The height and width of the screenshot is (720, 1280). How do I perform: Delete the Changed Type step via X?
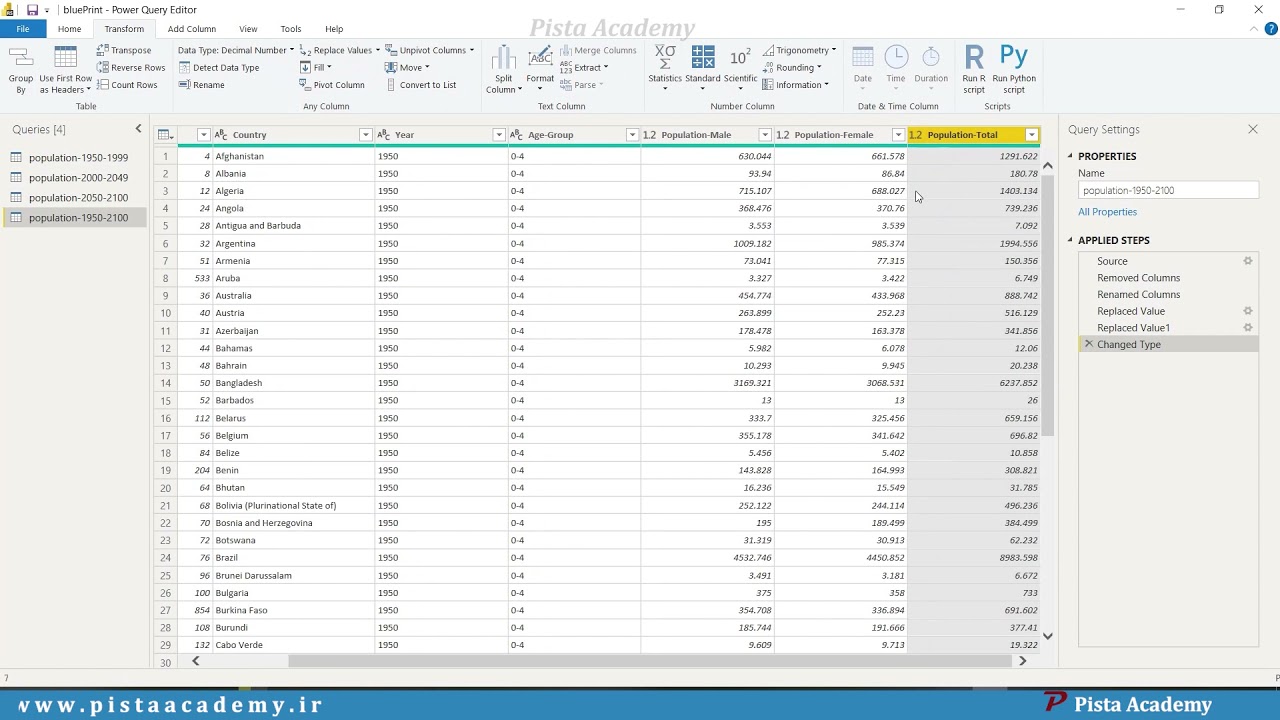[x=1088, y=344]
